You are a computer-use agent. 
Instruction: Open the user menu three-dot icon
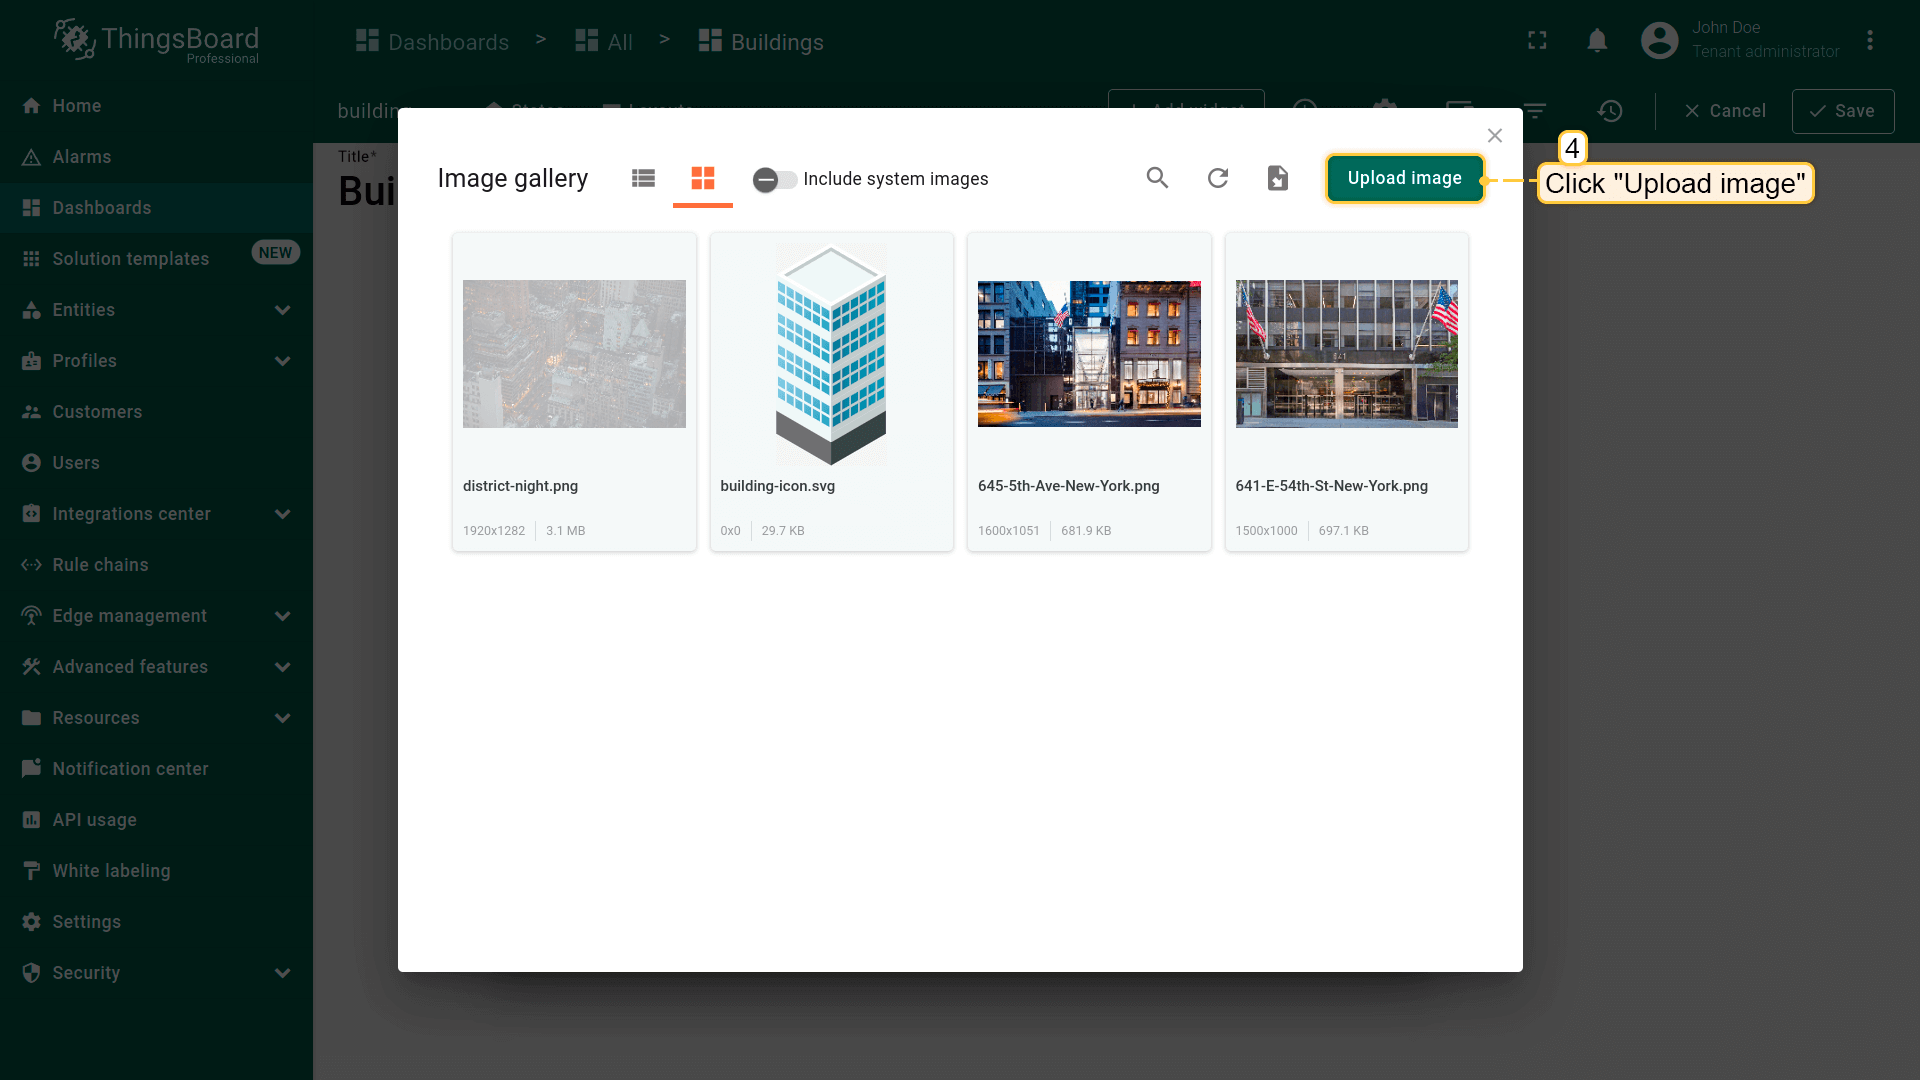point(1869,41)
